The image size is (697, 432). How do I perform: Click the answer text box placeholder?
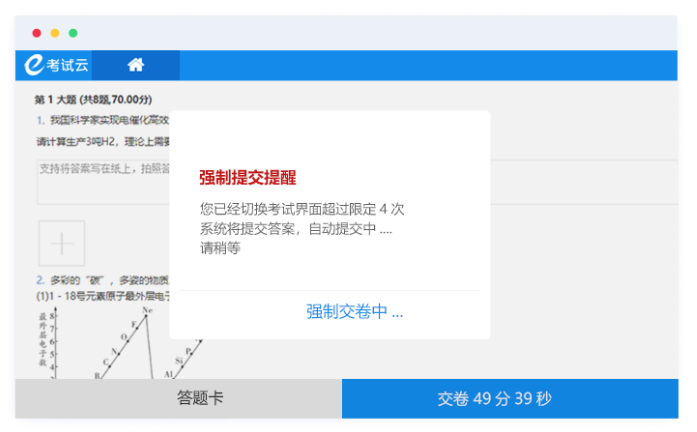[x=100, y=169]
